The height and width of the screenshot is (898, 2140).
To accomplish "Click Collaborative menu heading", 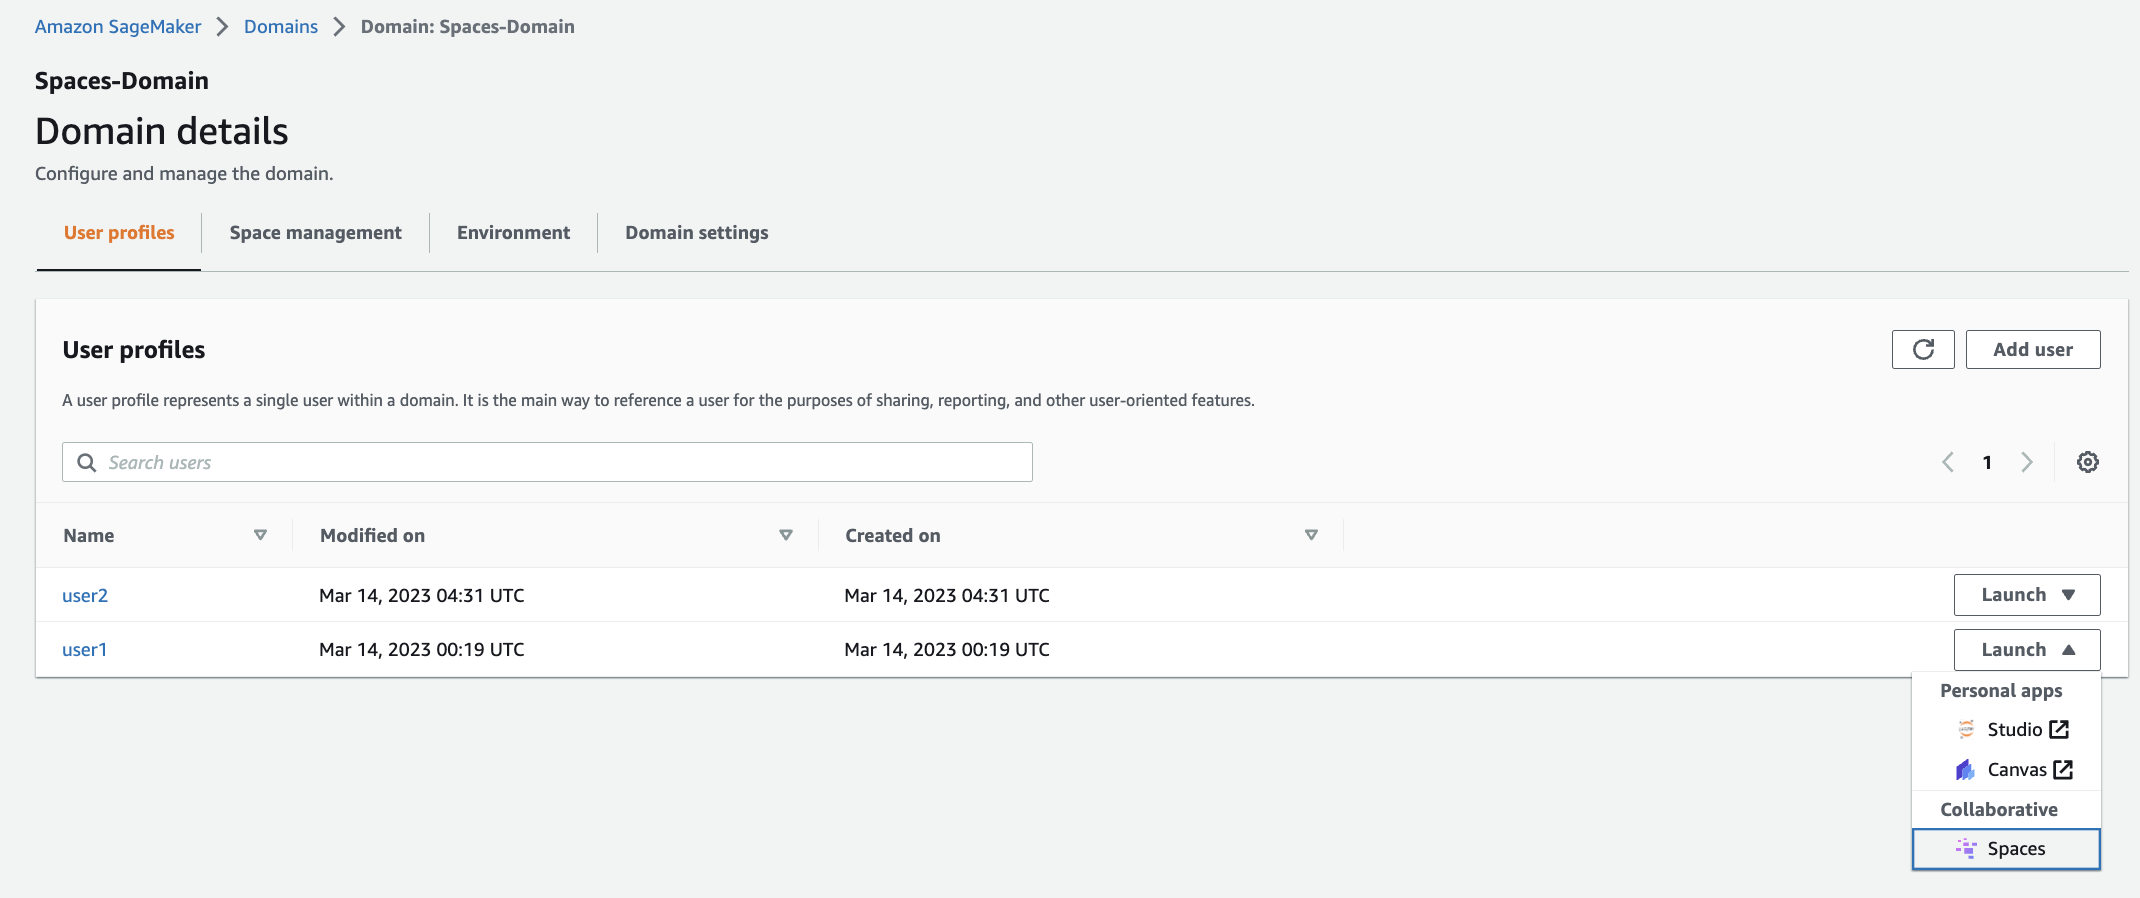I will (1999, 810).
